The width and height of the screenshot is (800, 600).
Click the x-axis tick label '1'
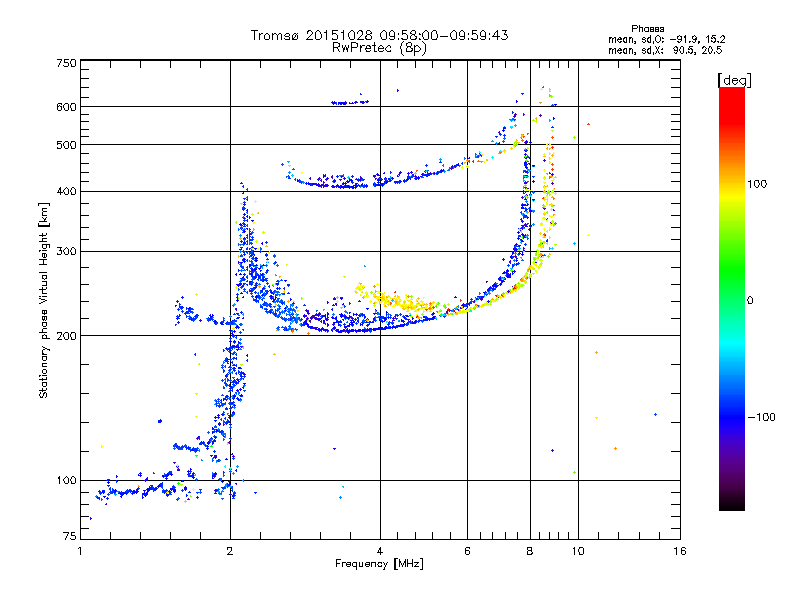click(80, 551)
